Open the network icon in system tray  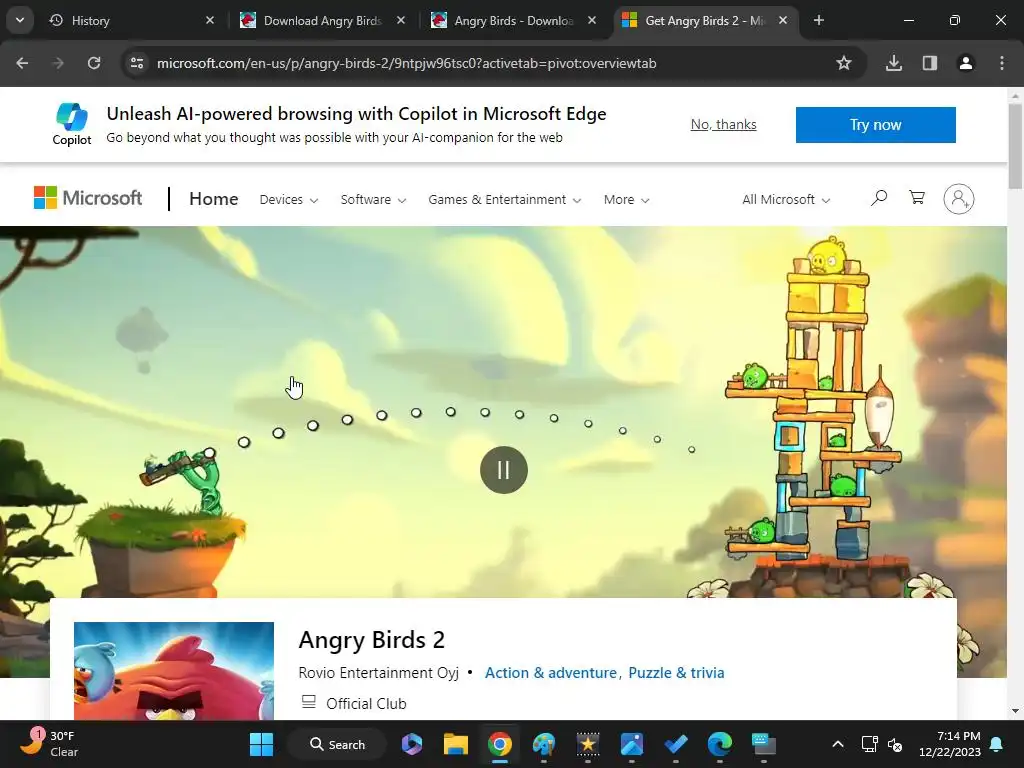pyautogui.click(x=869, y=744)
